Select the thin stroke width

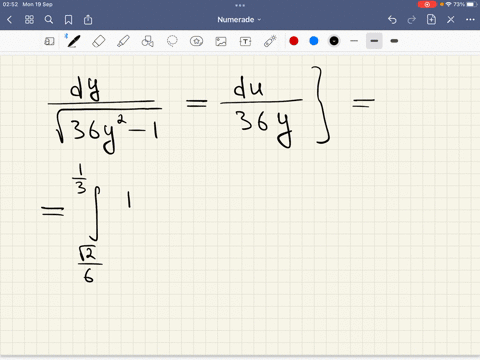354,41
